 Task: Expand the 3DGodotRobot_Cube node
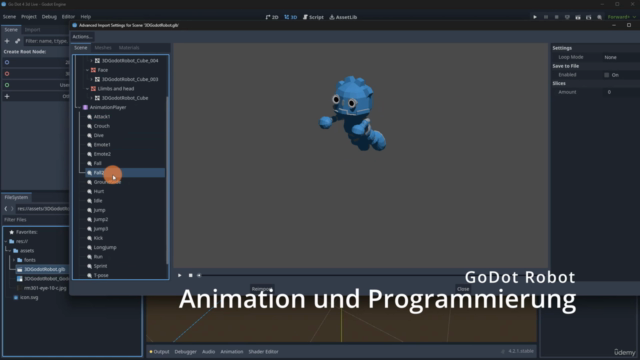pyautogui.click(x=91, y=98)
